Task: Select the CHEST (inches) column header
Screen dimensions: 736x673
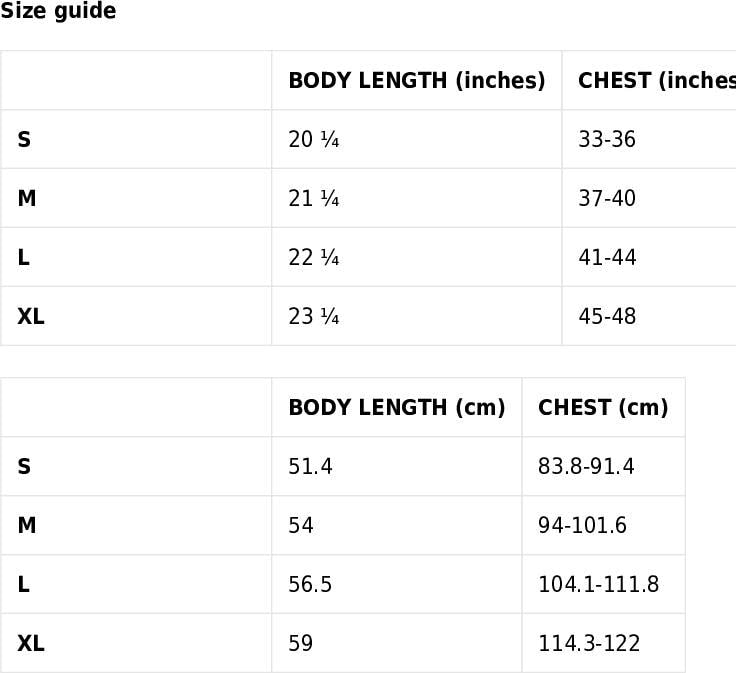Action: point(649,80)
